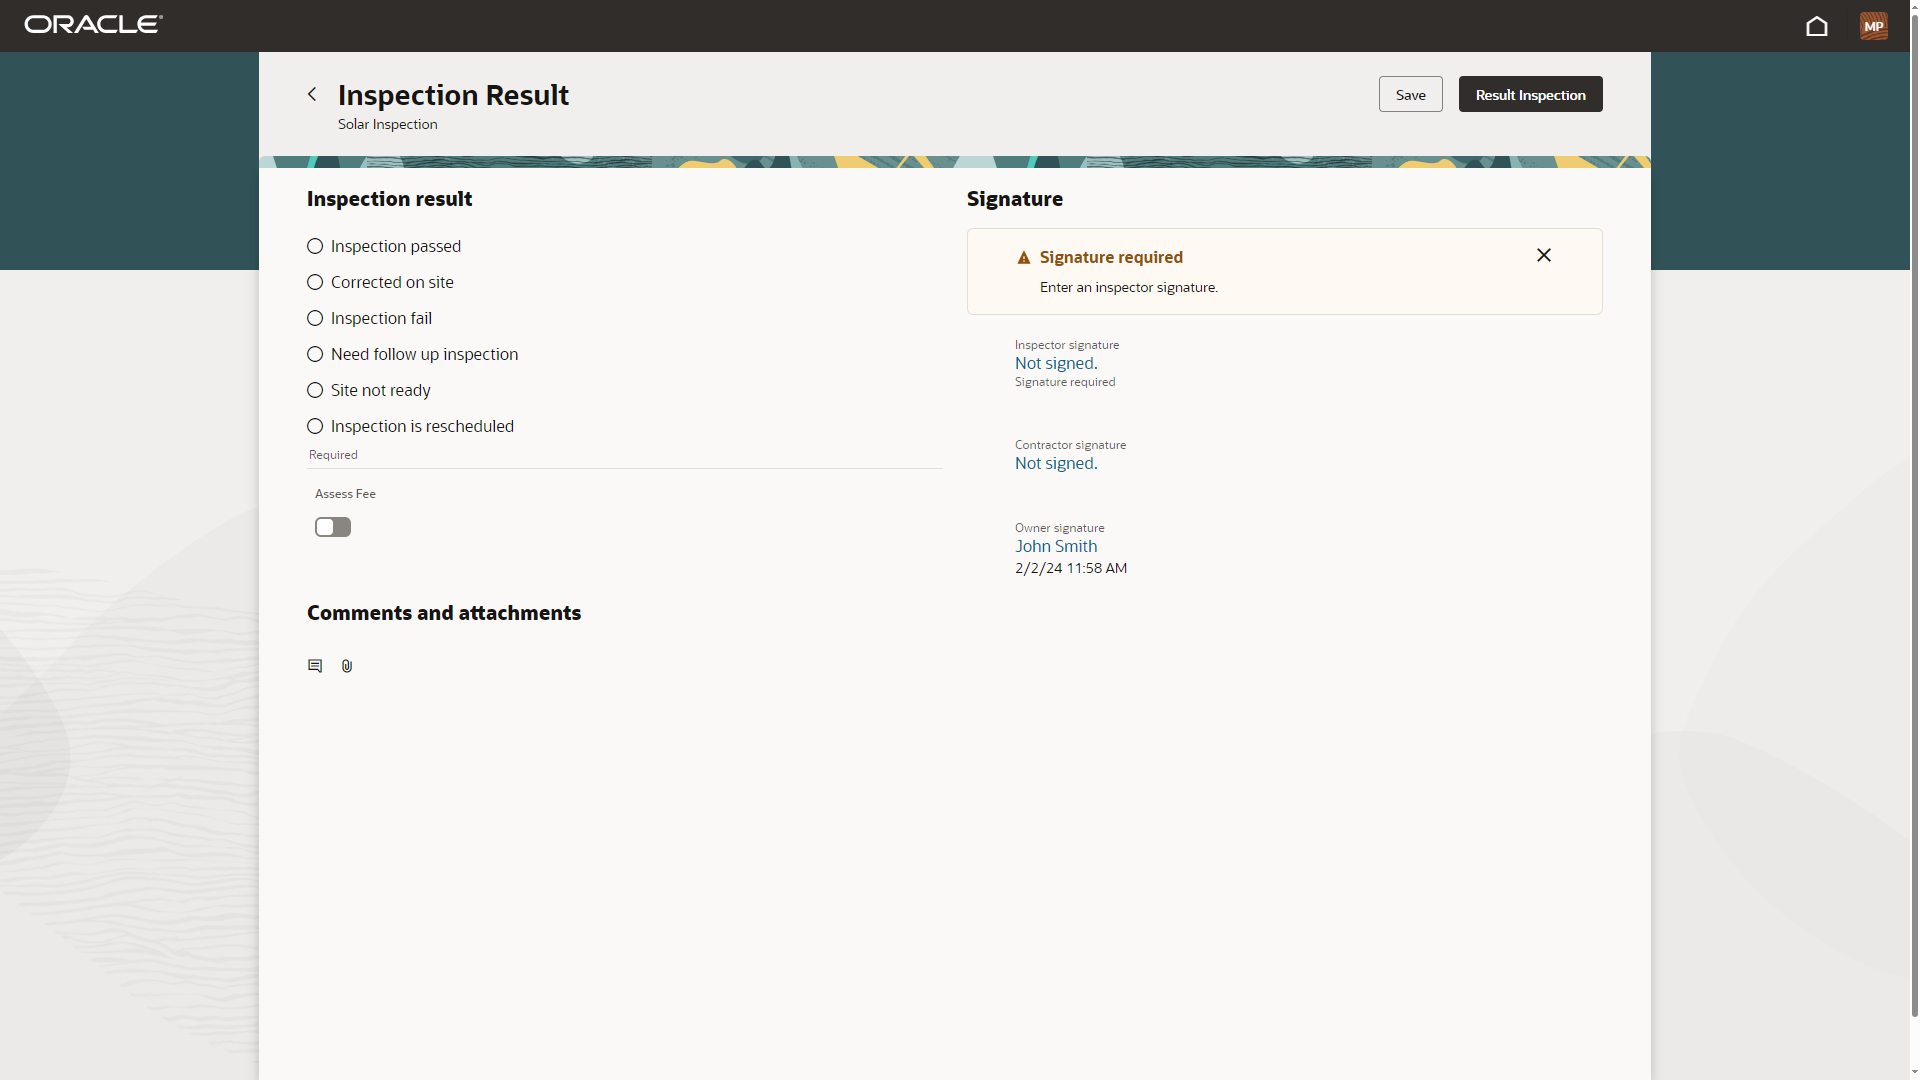Enable the Assess Fee switch
1920x1080 pixels.
pos(332,527)
